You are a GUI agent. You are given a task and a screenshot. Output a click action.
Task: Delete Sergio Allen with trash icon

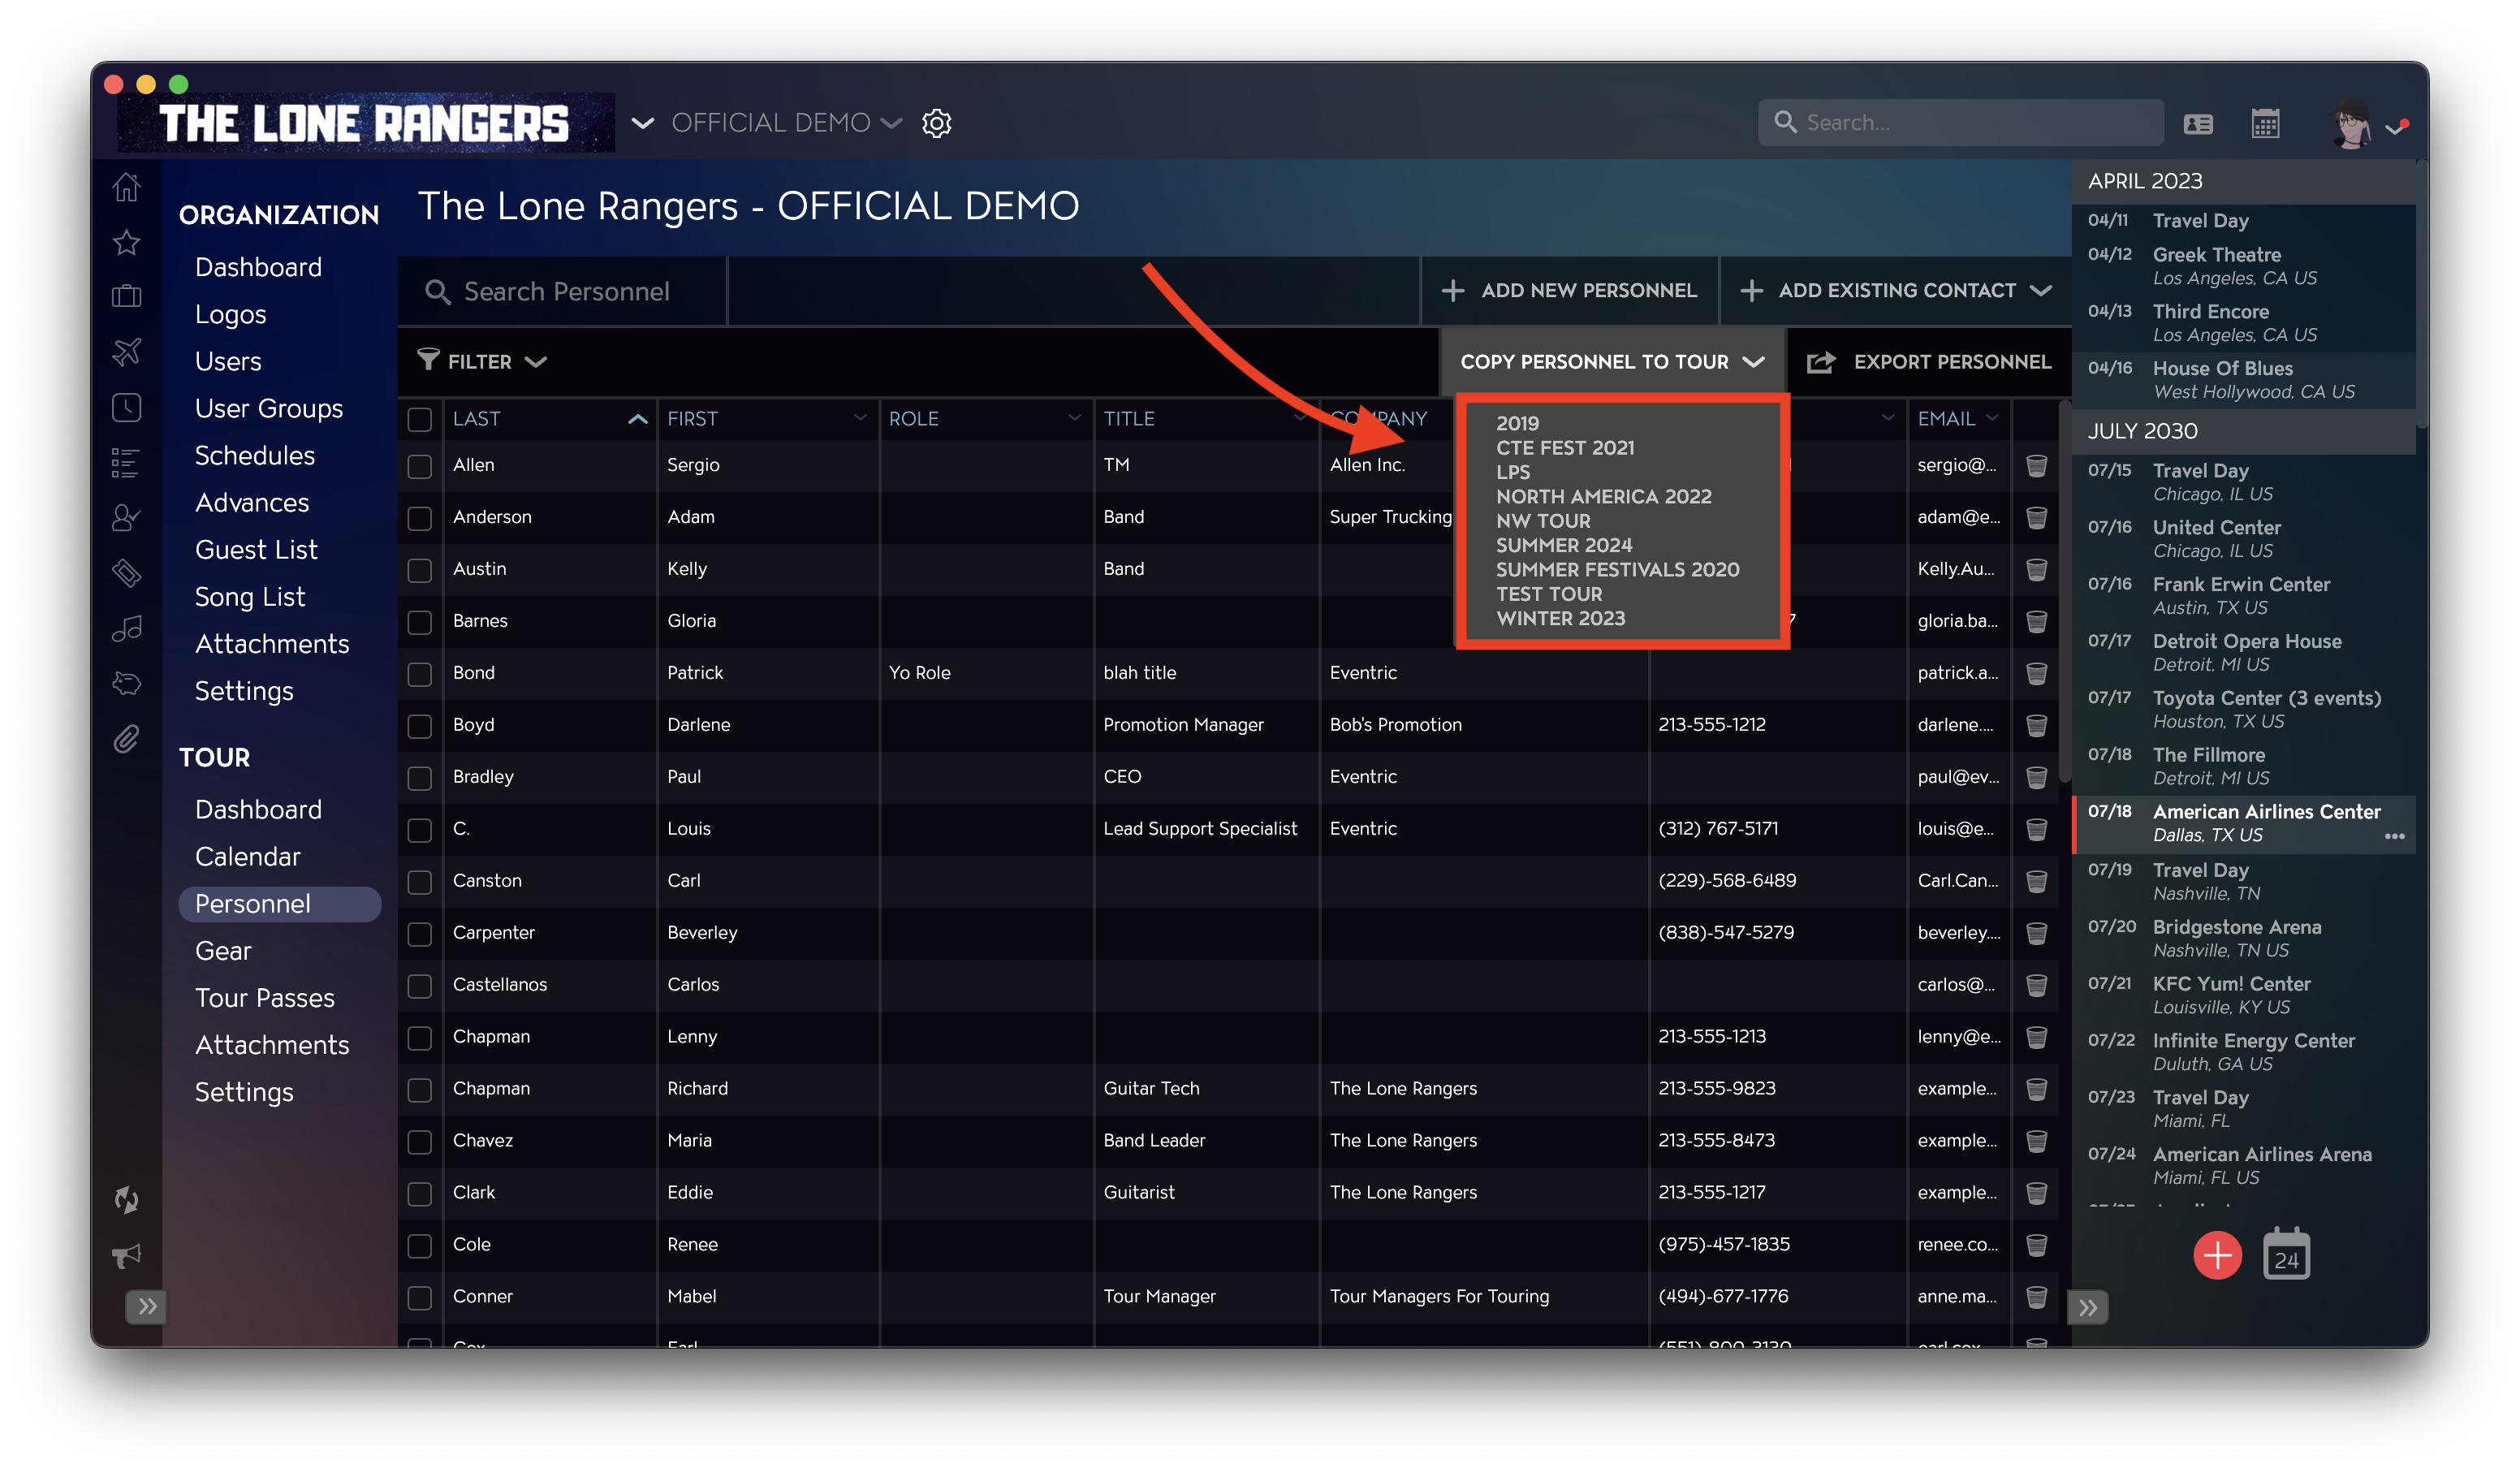click(2036, 465)
